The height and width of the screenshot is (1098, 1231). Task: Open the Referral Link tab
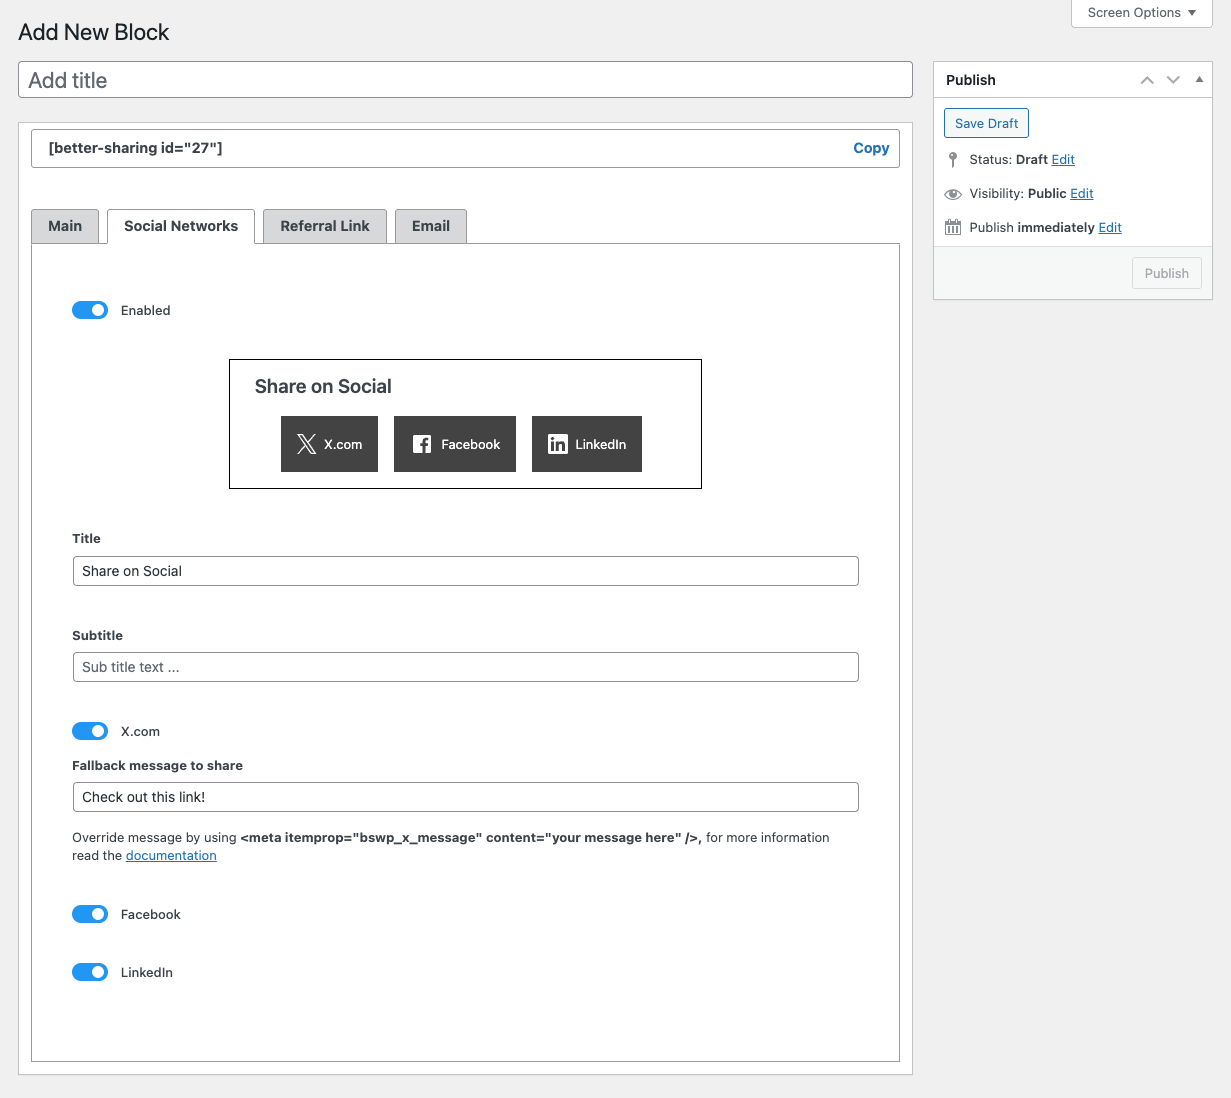[x=325, y=226]
